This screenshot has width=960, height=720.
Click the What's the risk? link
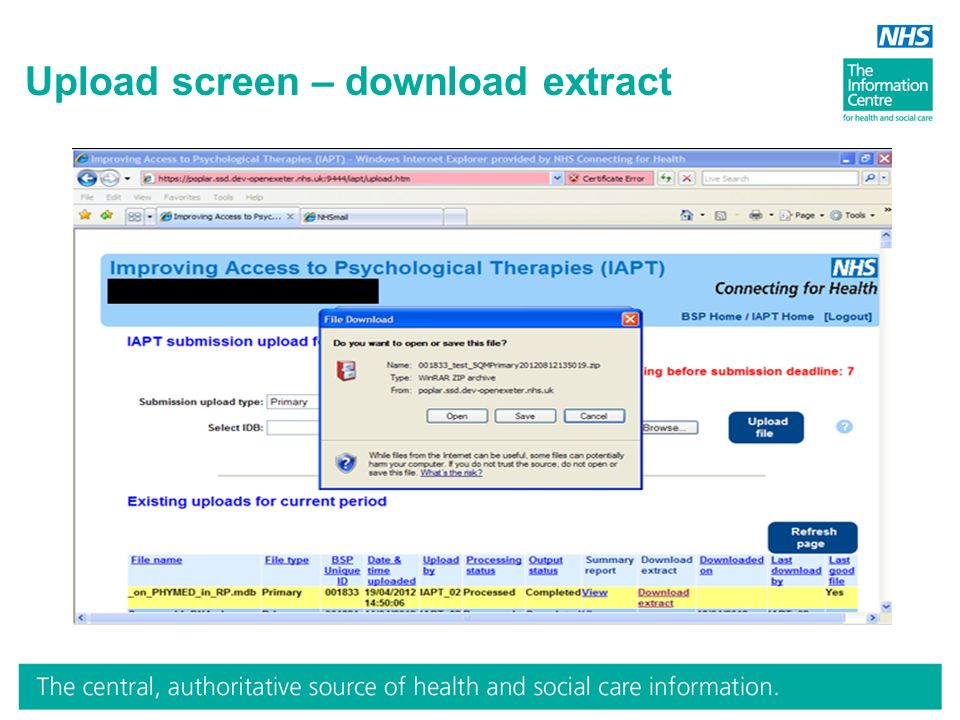(451, 473)
